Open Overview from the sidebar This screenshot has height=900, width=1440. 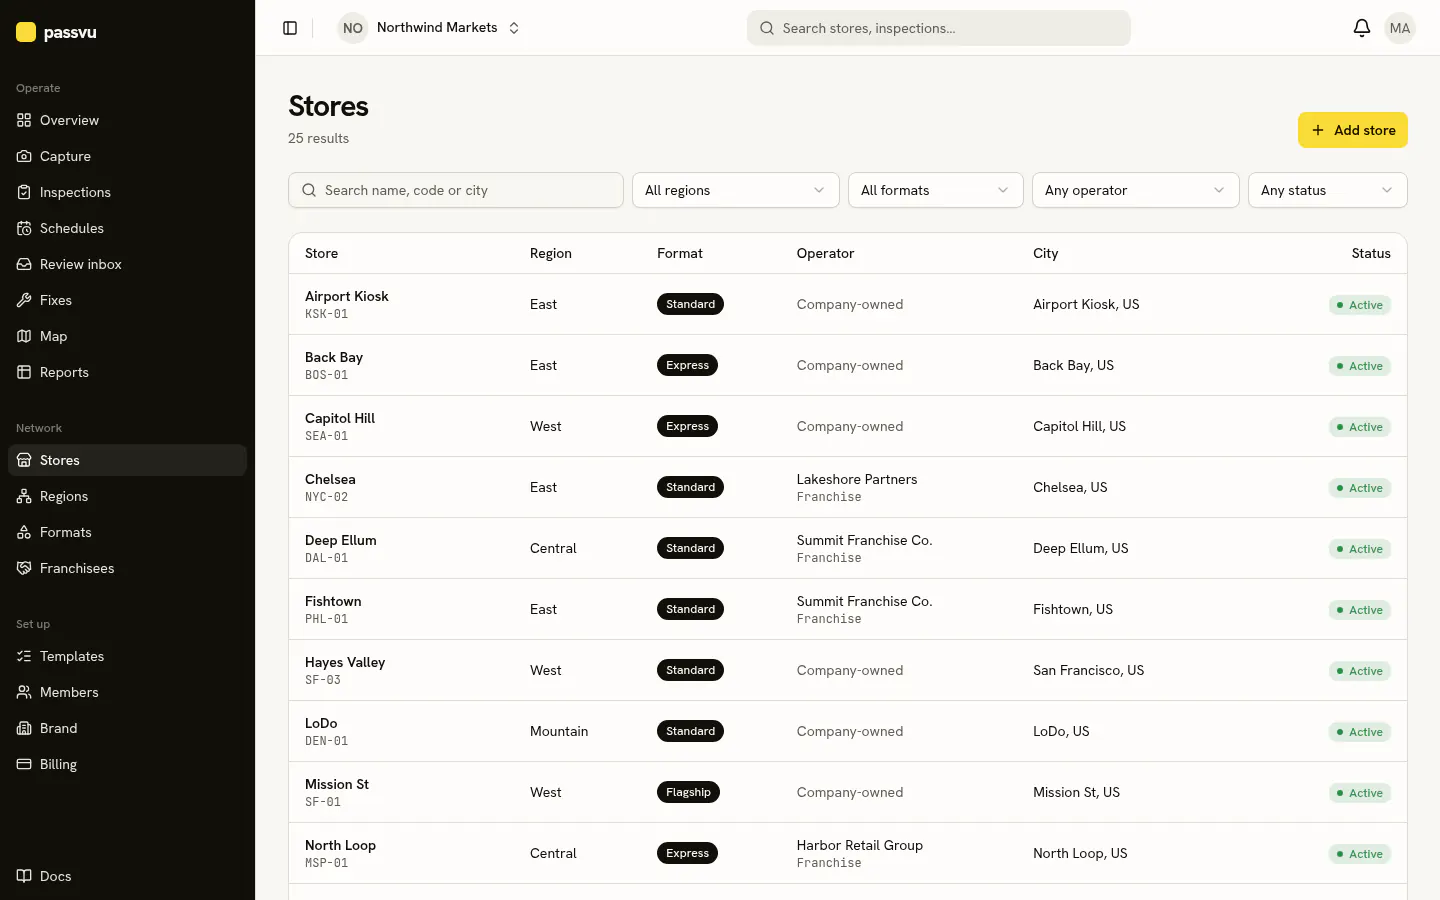click(128, 120)
